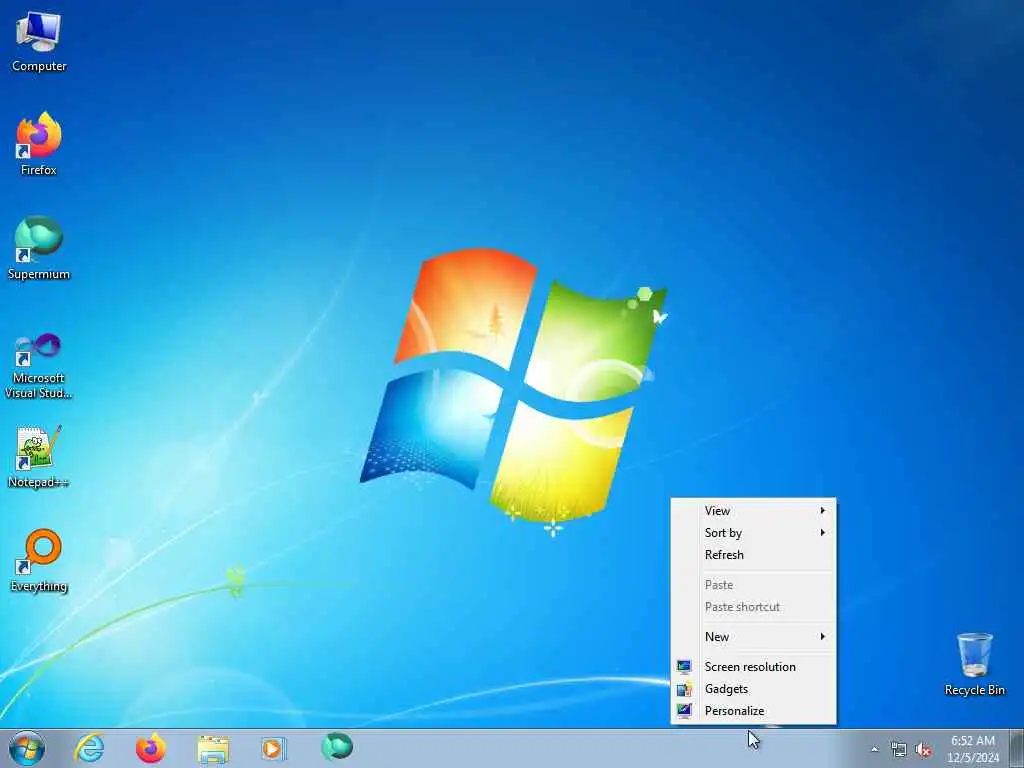This screenshot has width=1024, height=768.
Task: Open Gadgets from the context menu
Action: pyautogui.click(x=754, y=689)
